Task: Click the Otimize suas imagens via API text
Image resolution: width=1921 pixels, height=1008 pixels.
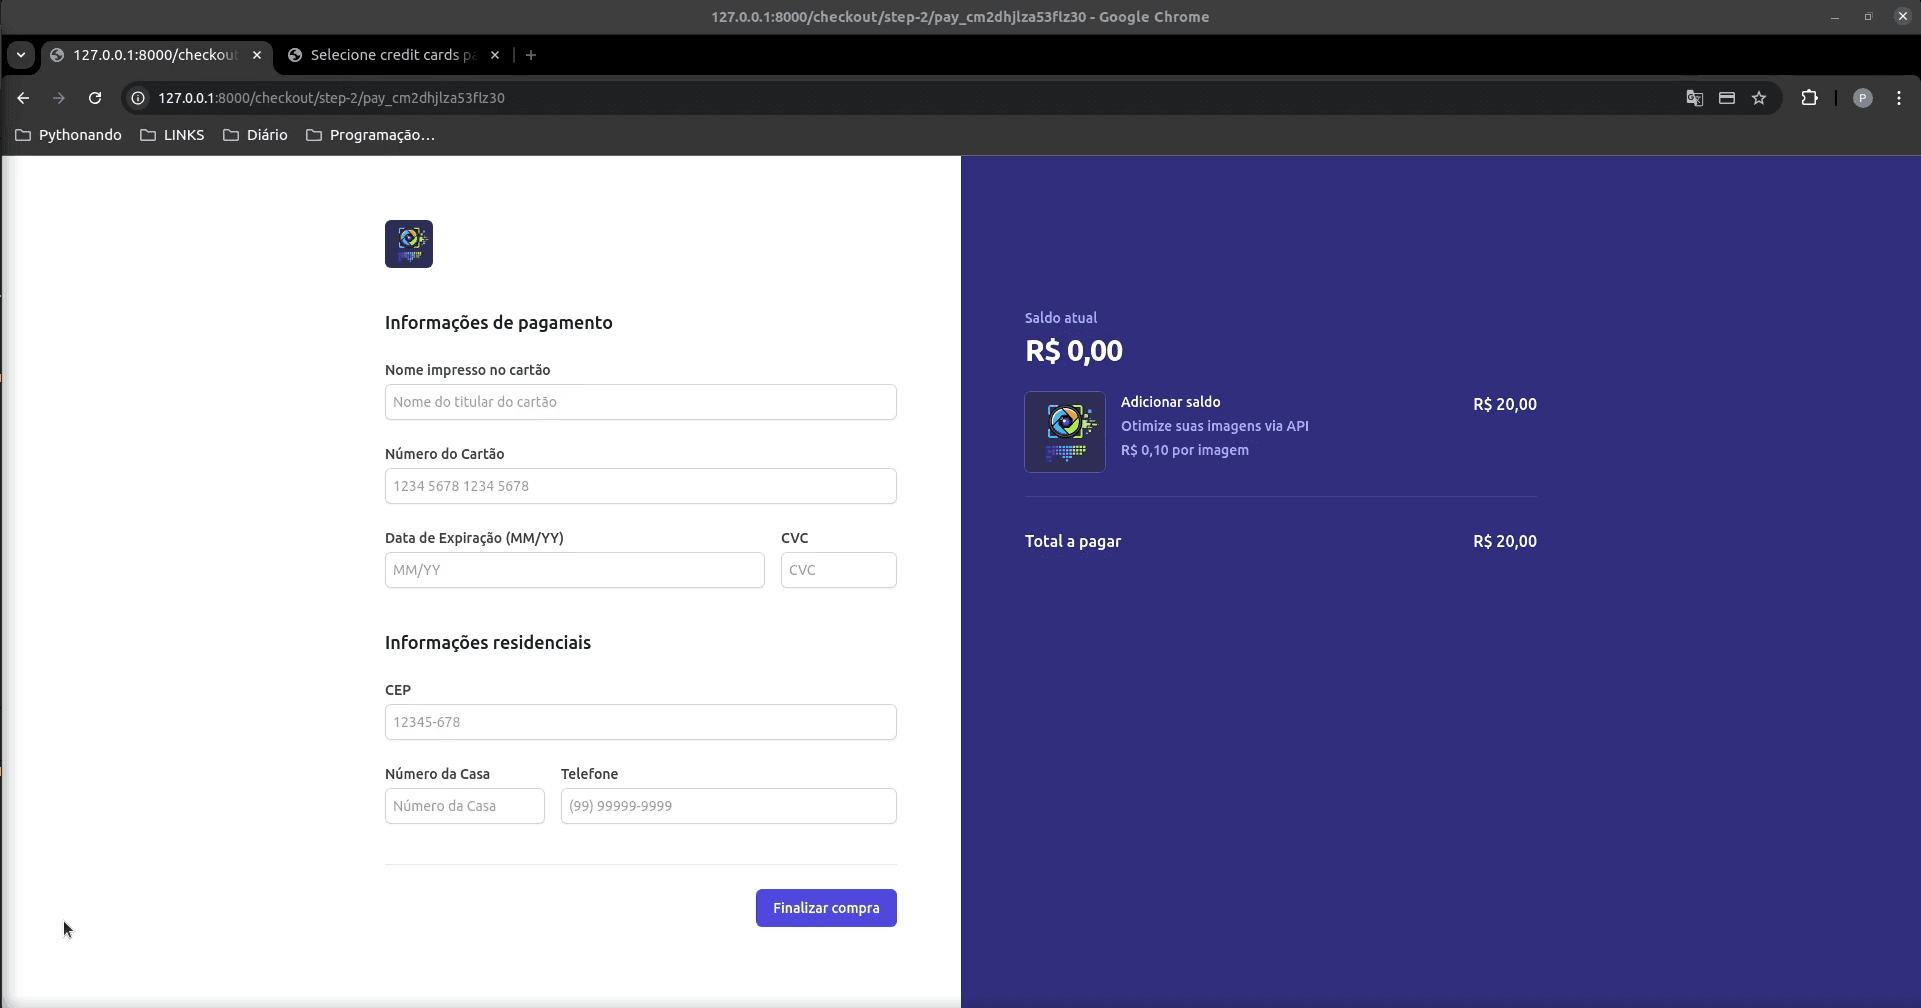Action: point(1215,426)
